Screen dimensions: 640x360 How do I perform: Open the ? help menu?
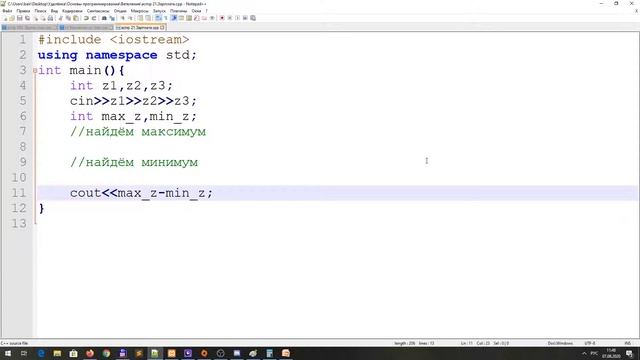tap(207, 11)
